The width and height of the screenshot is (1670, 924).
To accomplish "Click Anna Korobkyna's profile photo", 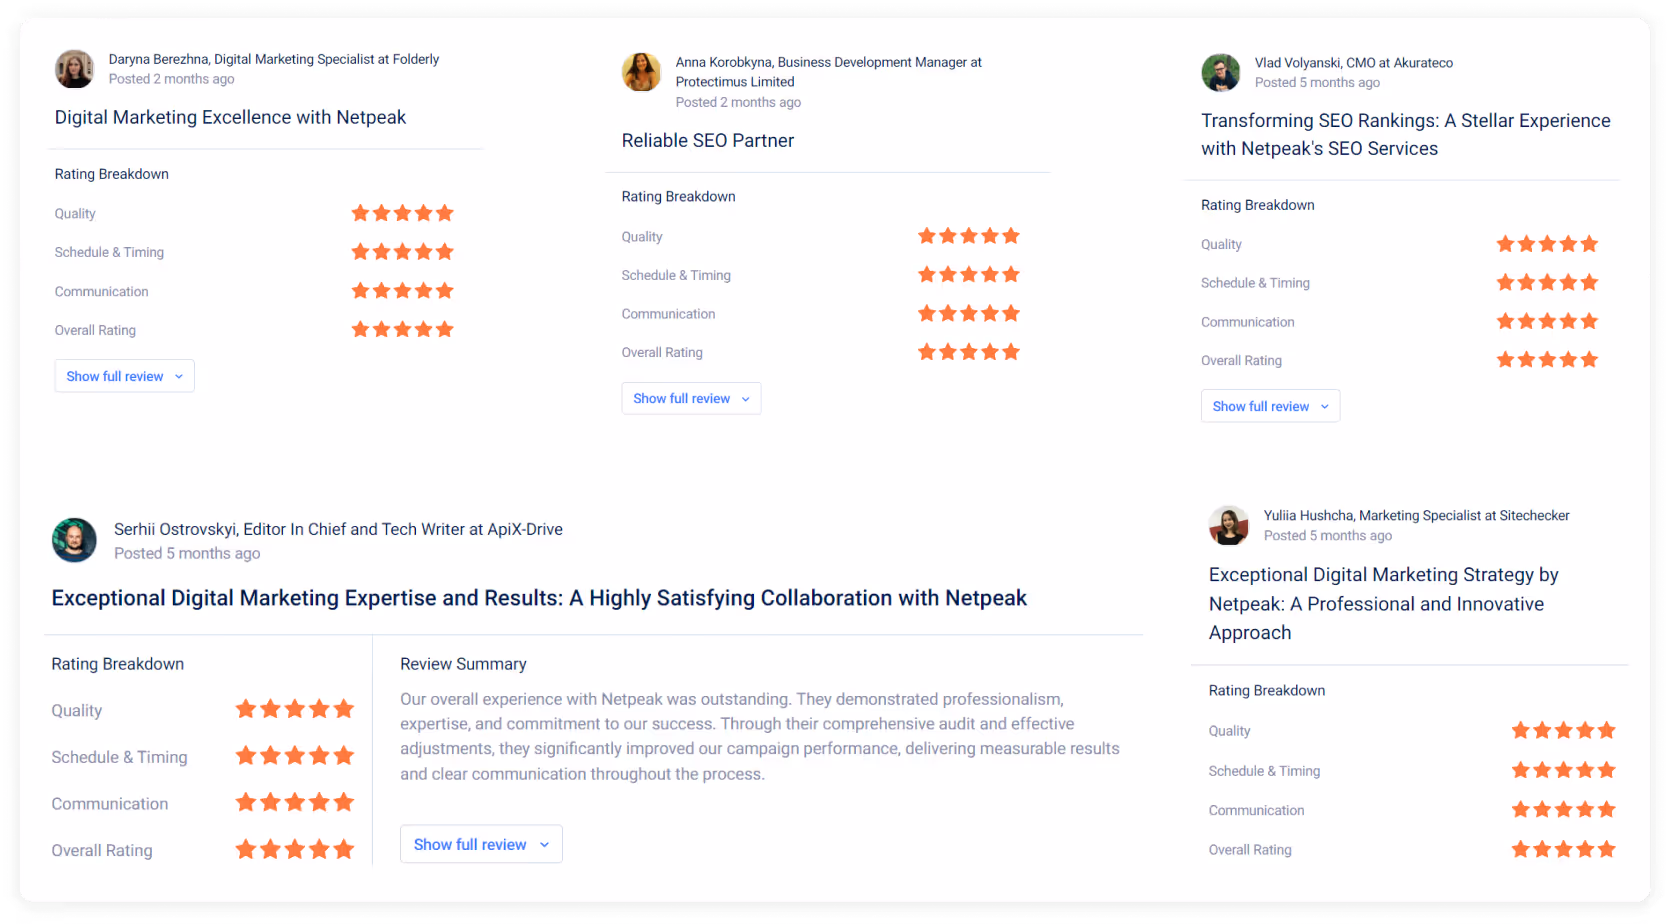I will pyautogui.click(x=641, y=72).
